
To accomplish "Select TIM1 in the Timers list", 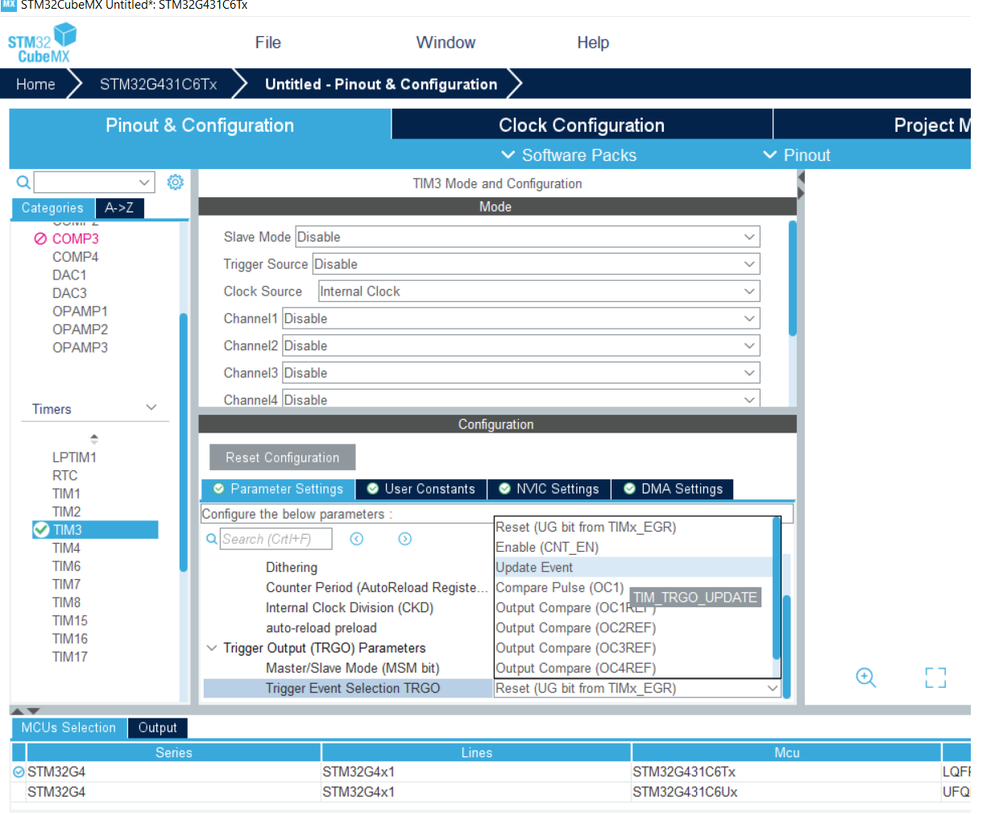I will 66,494.
